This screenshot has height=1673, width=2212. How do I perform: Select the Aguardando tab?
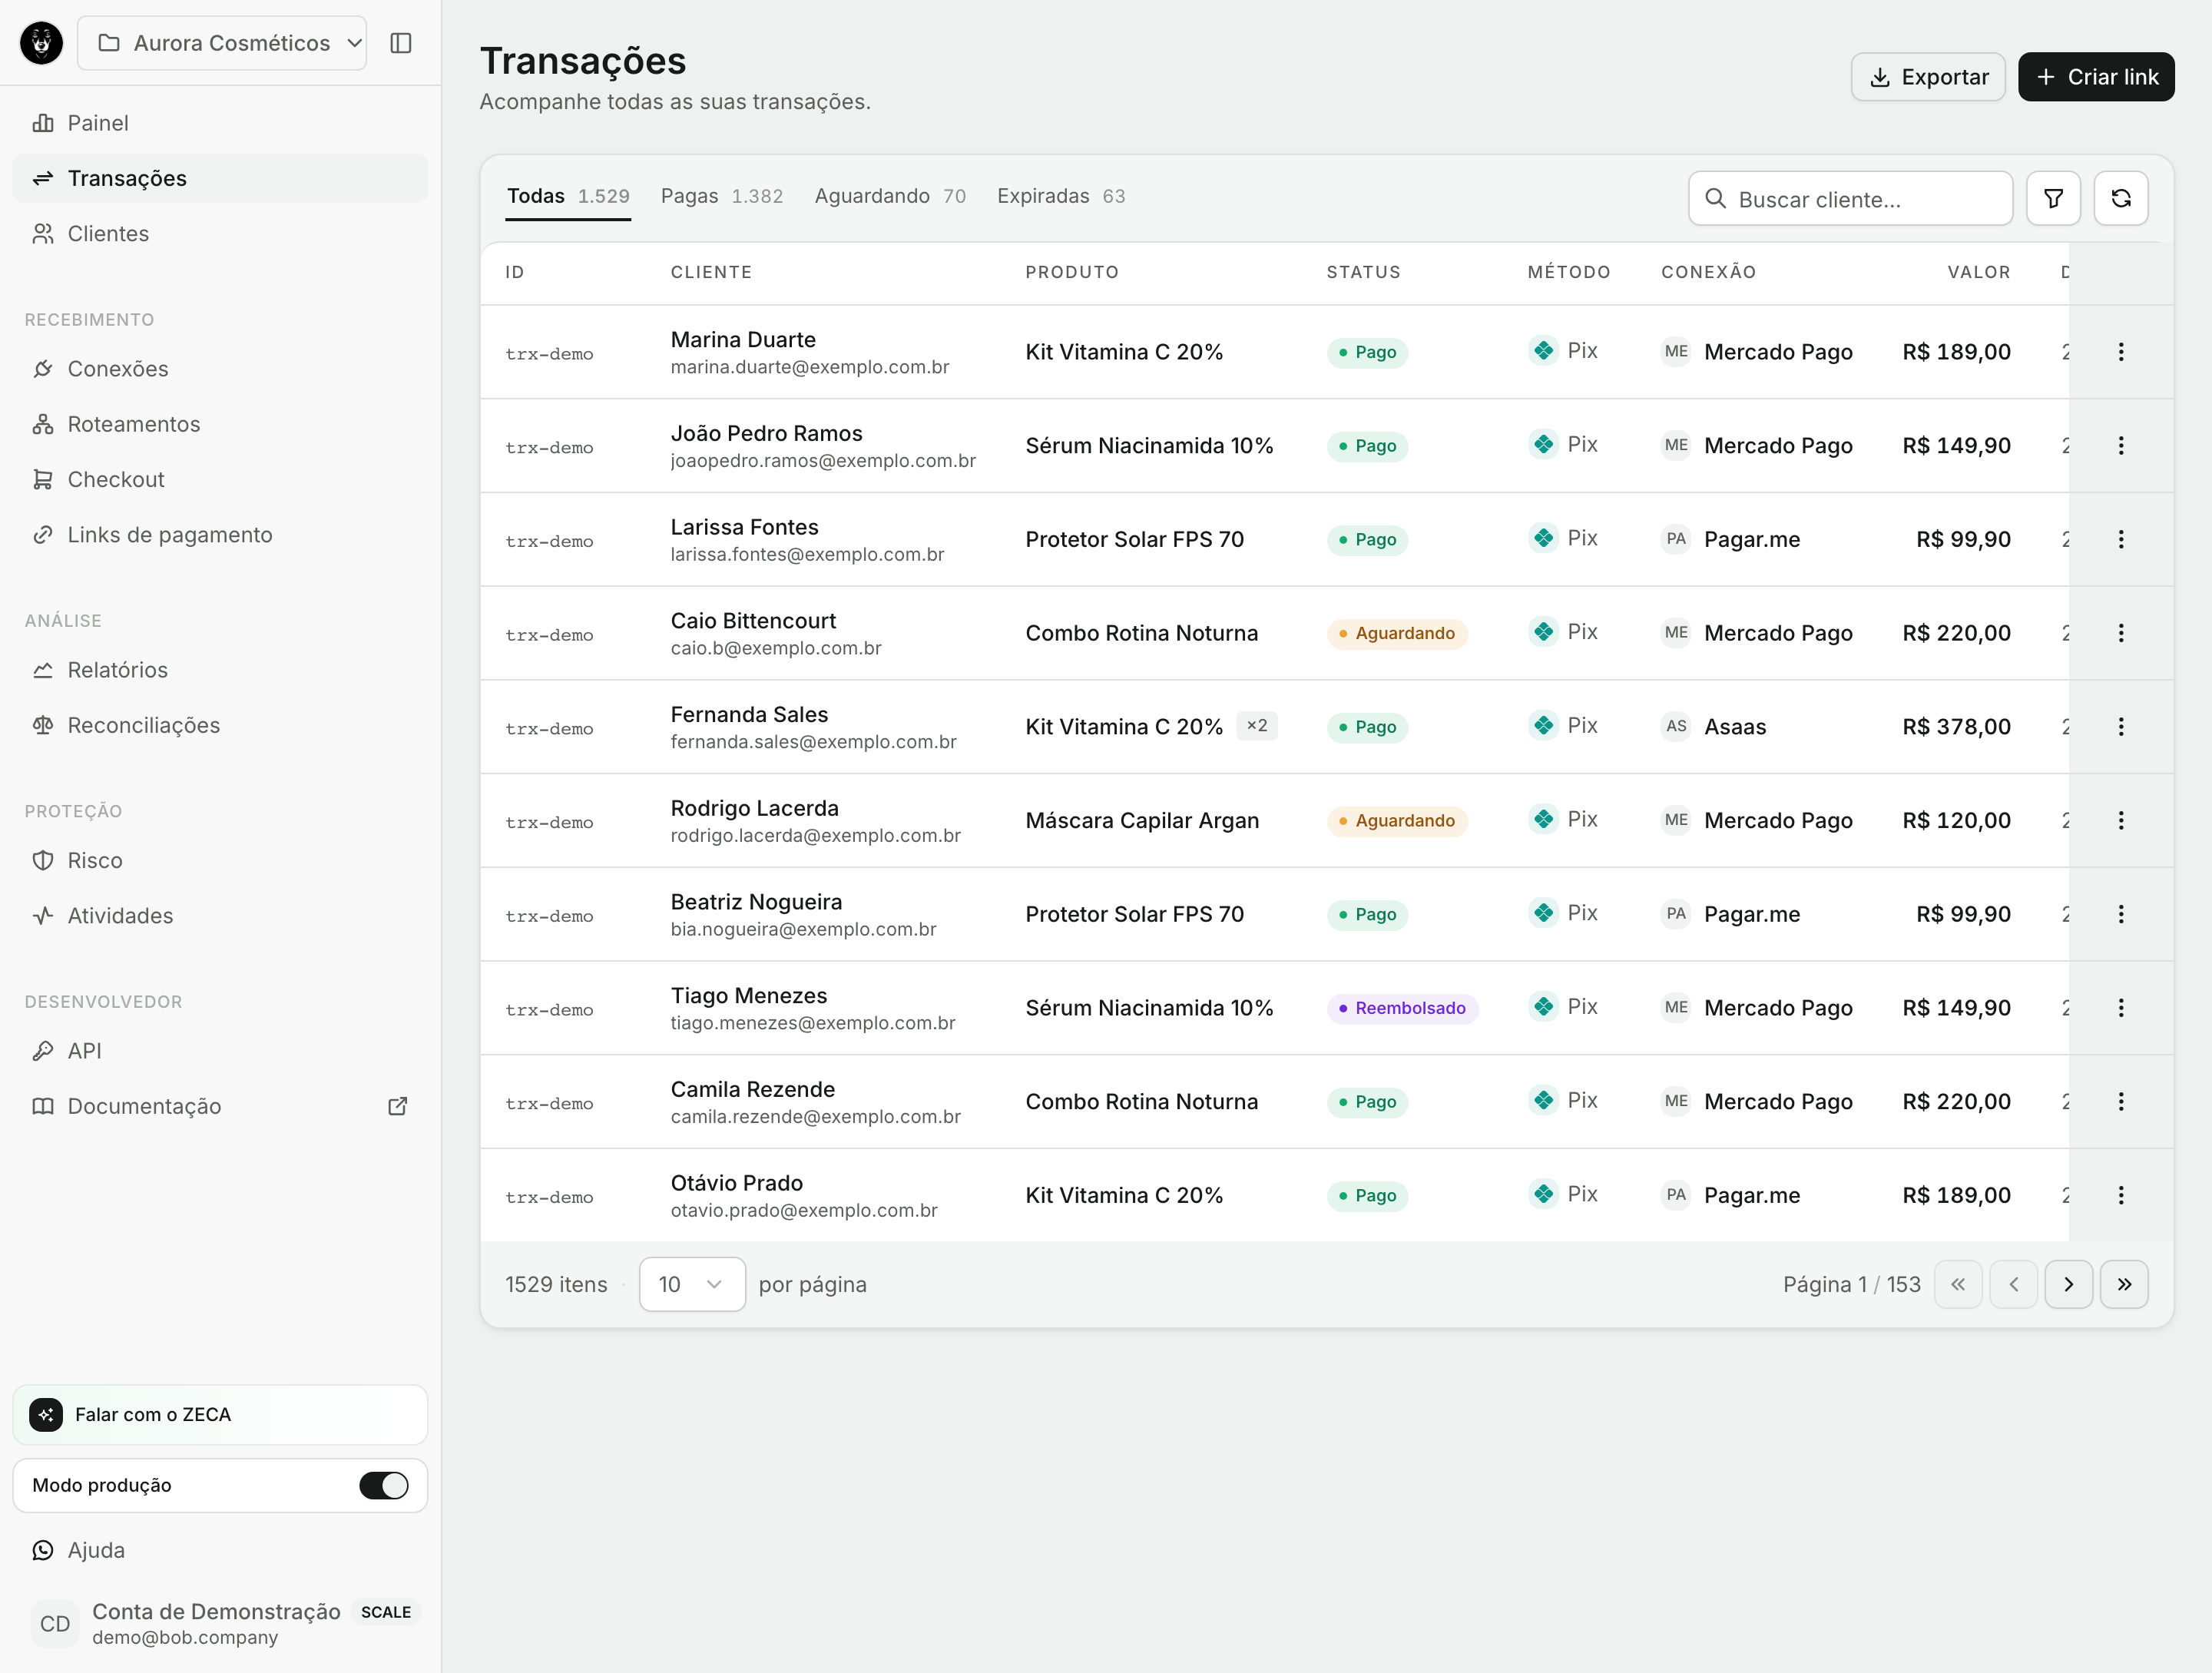tap(890, 196)
